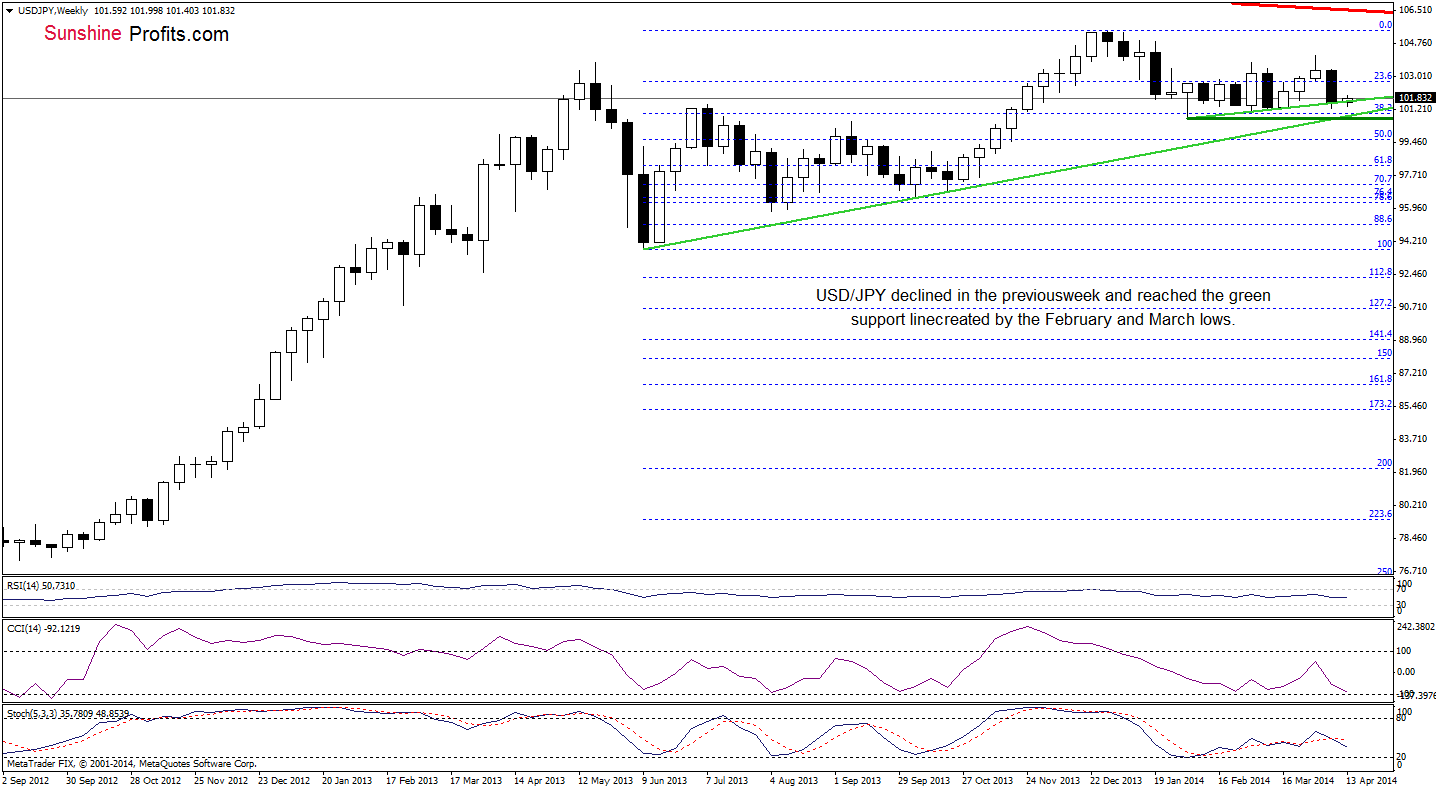The width and height of the screenshot is (1436, 789).
Task: Click the Stoch(5,3,3) indicator label
Action: [67, 715]
